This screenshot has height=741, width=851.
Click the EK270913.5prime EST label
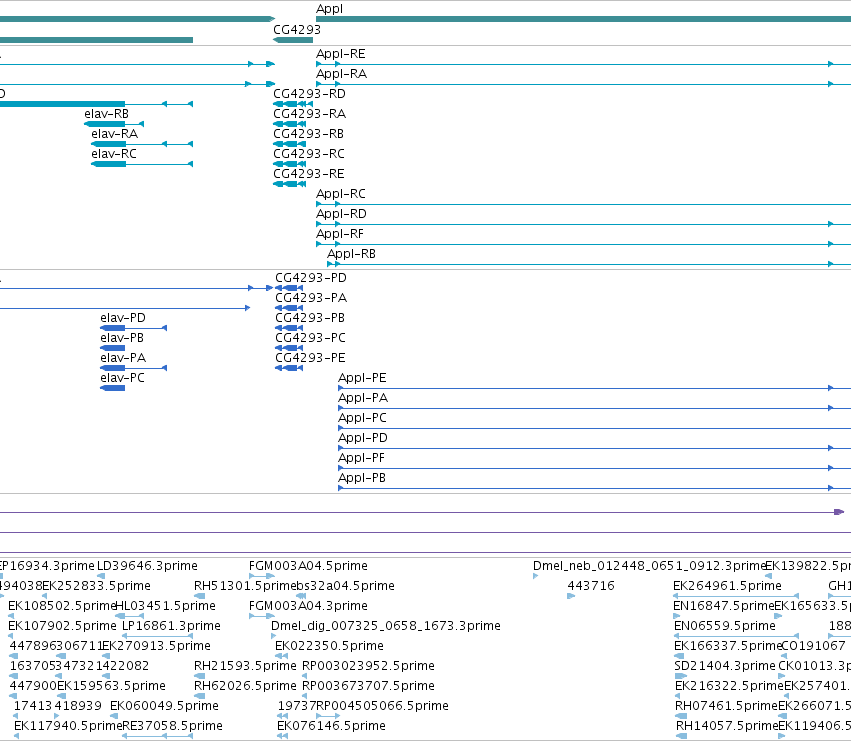coord(156,647)
